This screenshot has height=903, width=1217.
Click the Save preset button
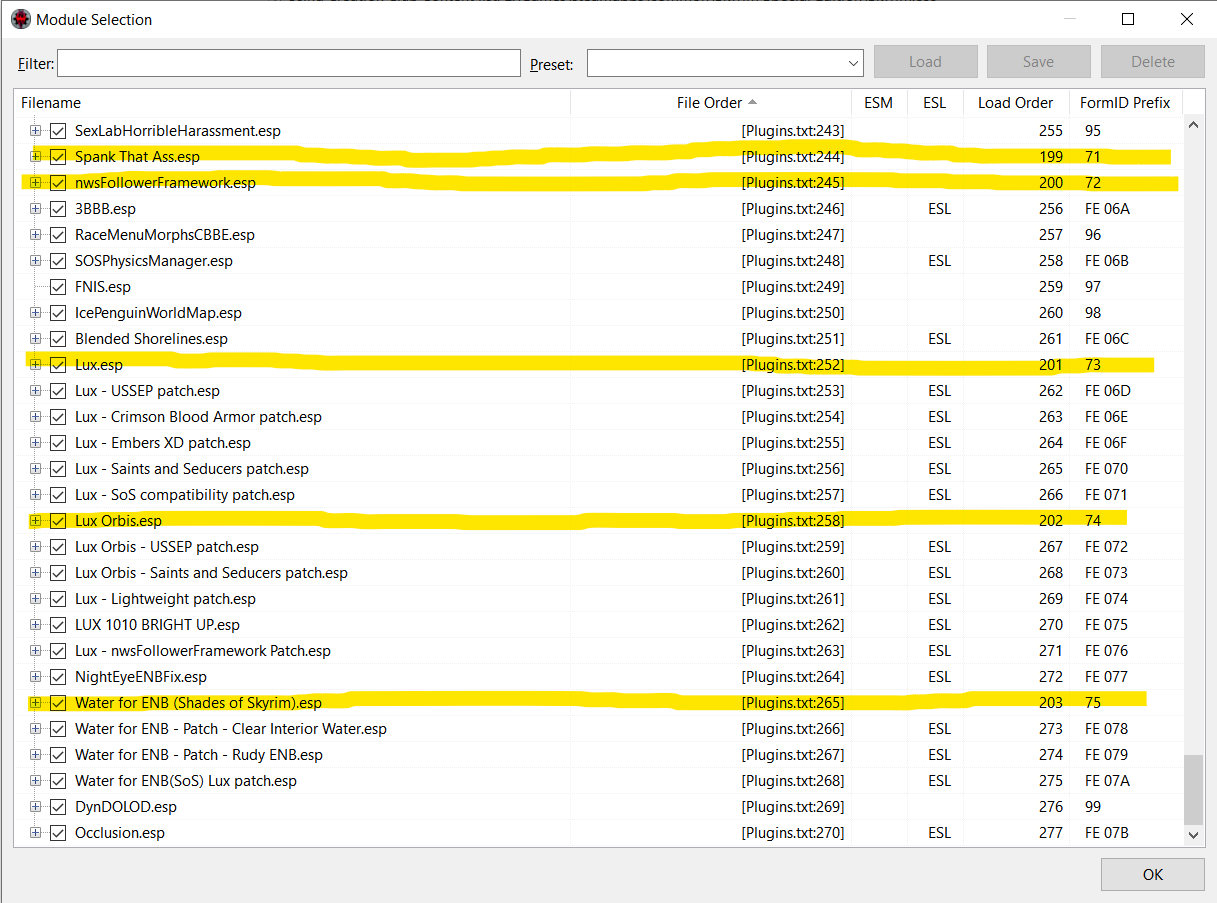click(1038, 62)
